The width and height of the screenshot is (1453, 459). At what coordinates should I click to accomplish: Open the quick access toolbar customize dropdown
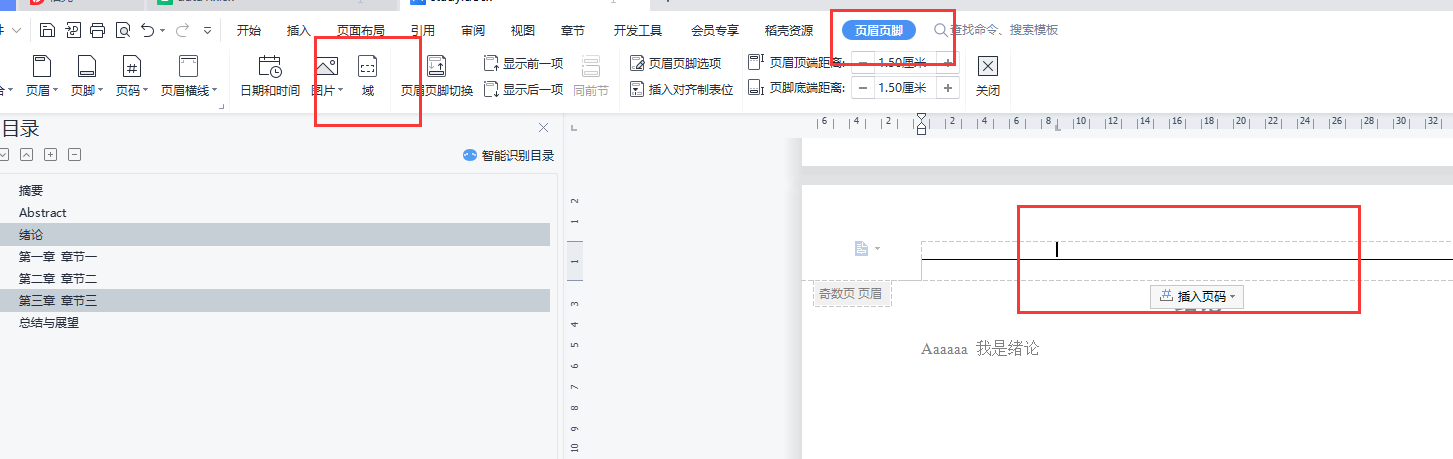point(207,30)
